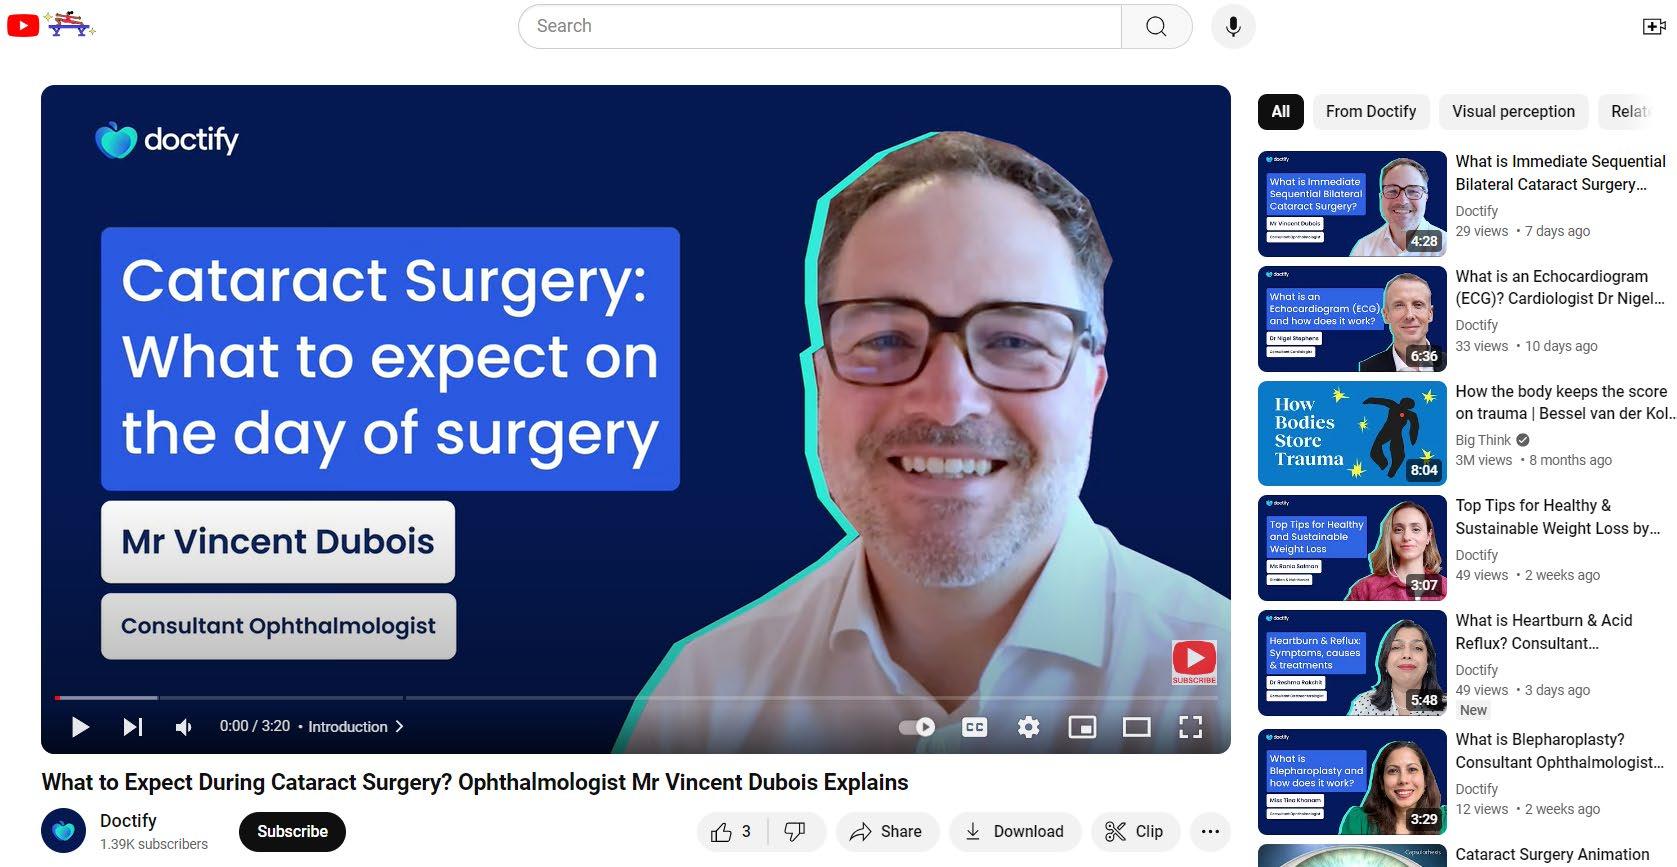
Task: Open the player settings gear
Action: click(x=1028, y=727)
